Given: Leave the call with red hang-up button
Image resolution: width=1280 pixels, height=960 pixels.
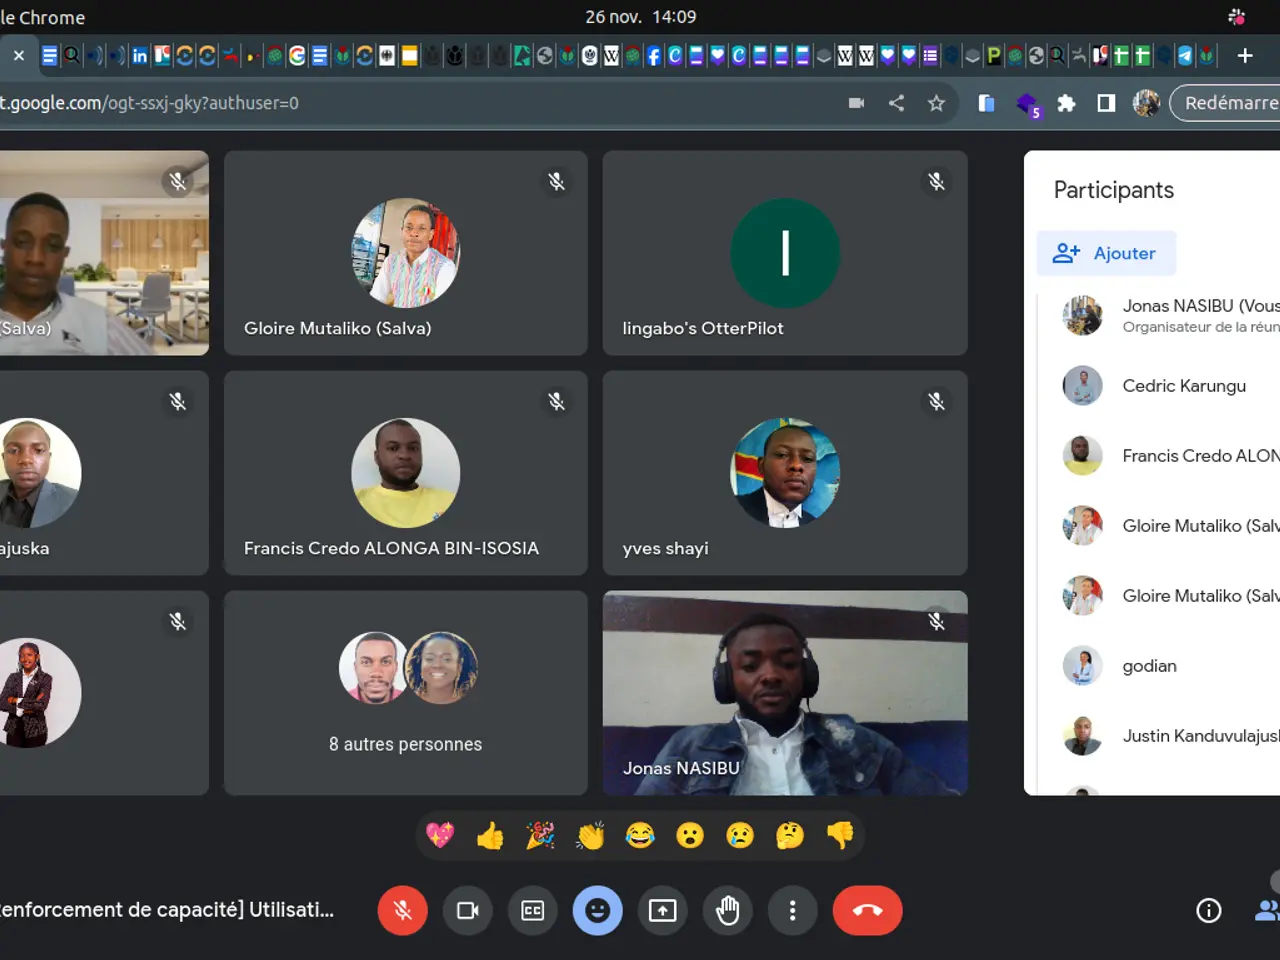Looking at the screenshot, I should (x=867, y=910).
